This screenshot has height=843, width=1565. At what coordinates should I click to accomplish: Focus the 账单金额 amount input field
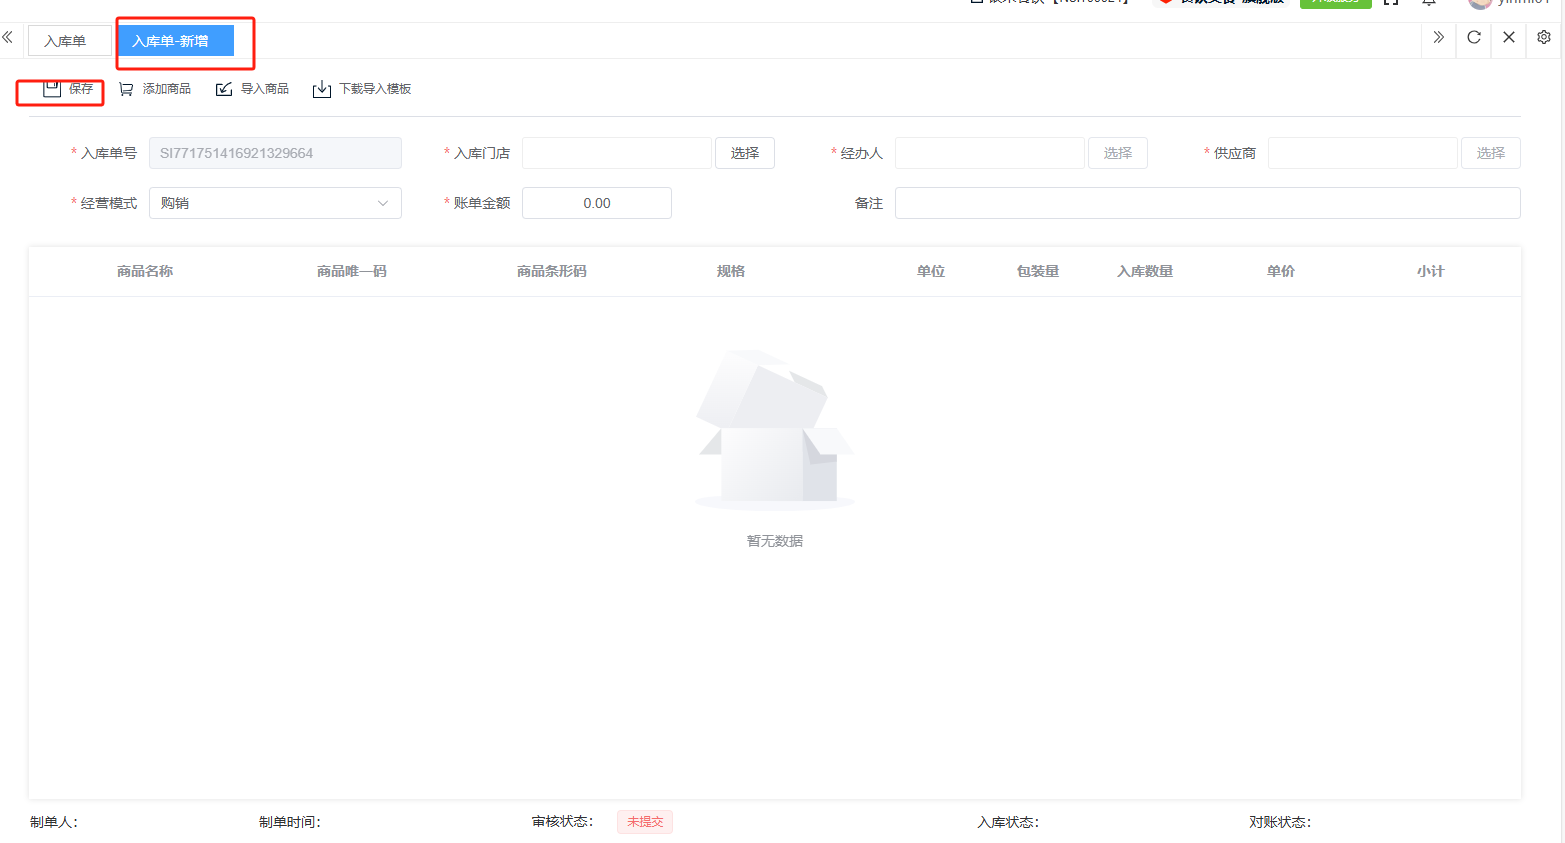[596, 203]
